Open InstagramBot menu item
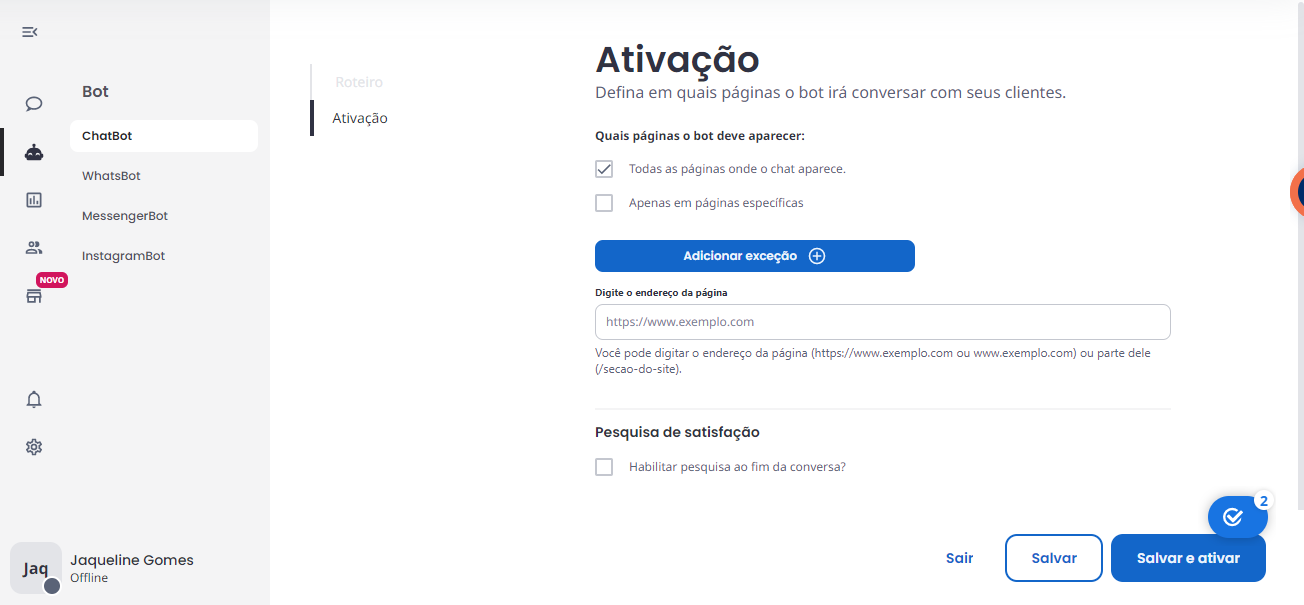1304x605 pixels. pos(123,256)
